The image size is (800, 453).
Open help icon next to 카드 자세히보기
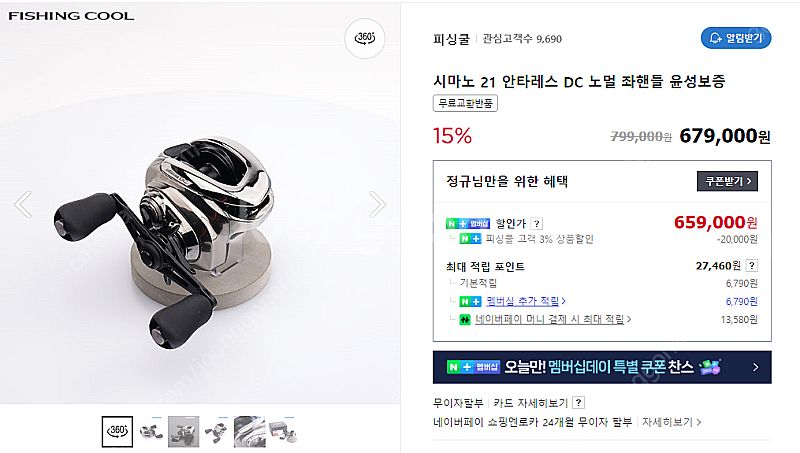point(578,402)
